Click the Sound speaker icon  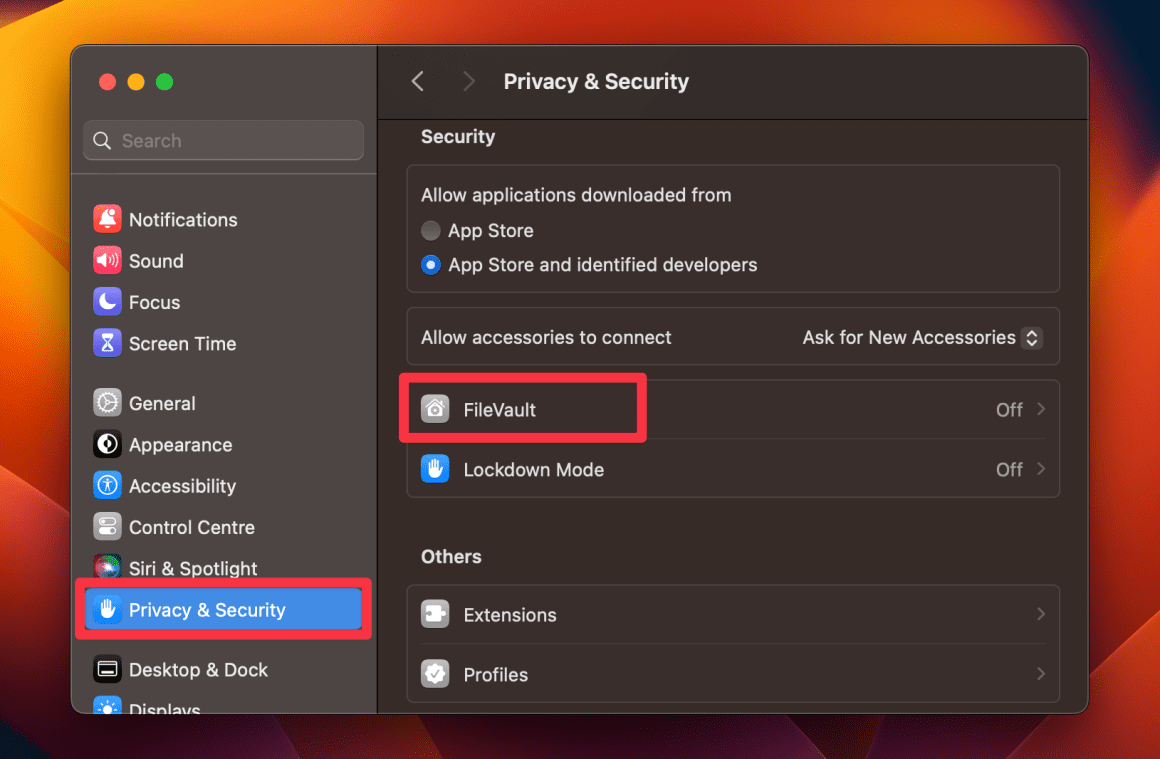click(107, 260)
